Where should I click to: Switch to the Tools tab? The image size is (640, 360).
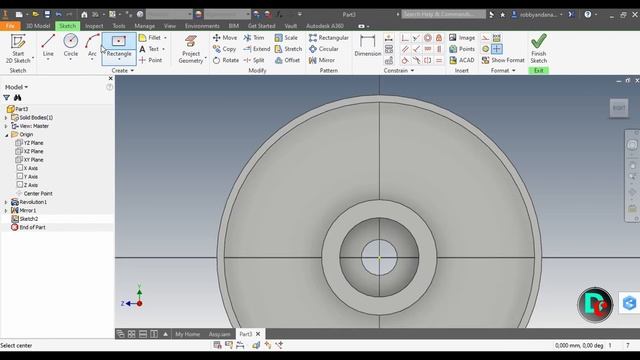[x=119, y=26]
